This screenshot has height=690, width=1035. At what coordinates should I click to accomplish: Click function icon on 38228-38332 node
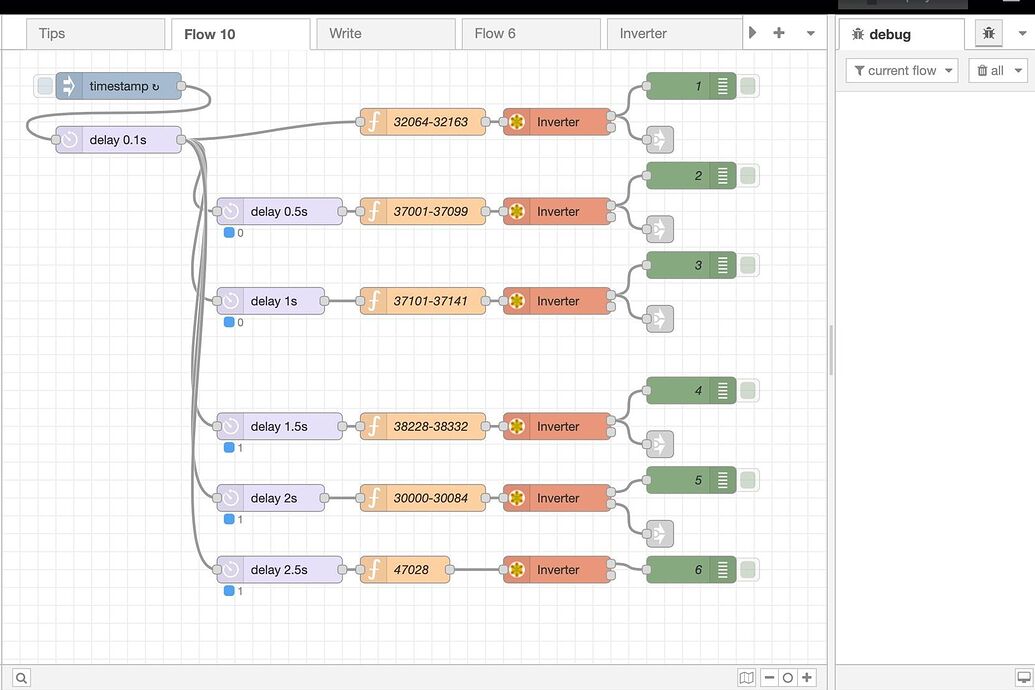coord(374,427)
